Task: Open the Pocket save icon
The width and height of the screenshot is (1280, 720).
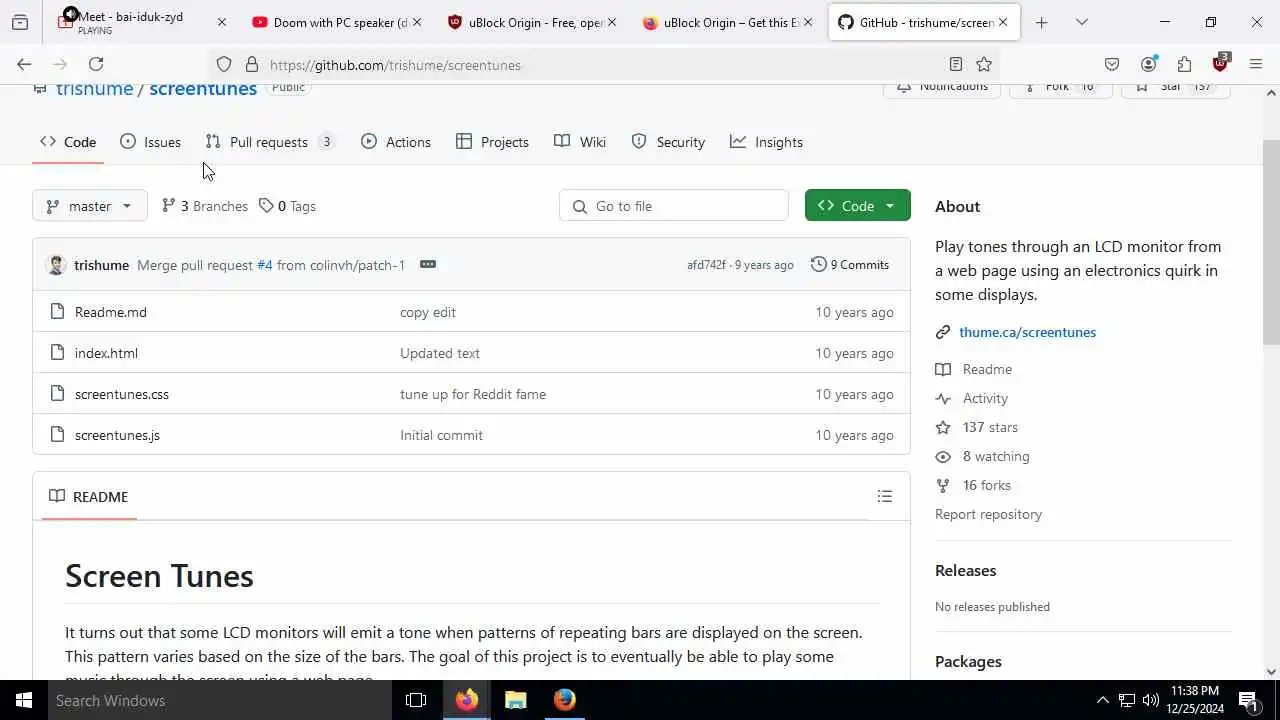Action: click(1112, 64)
